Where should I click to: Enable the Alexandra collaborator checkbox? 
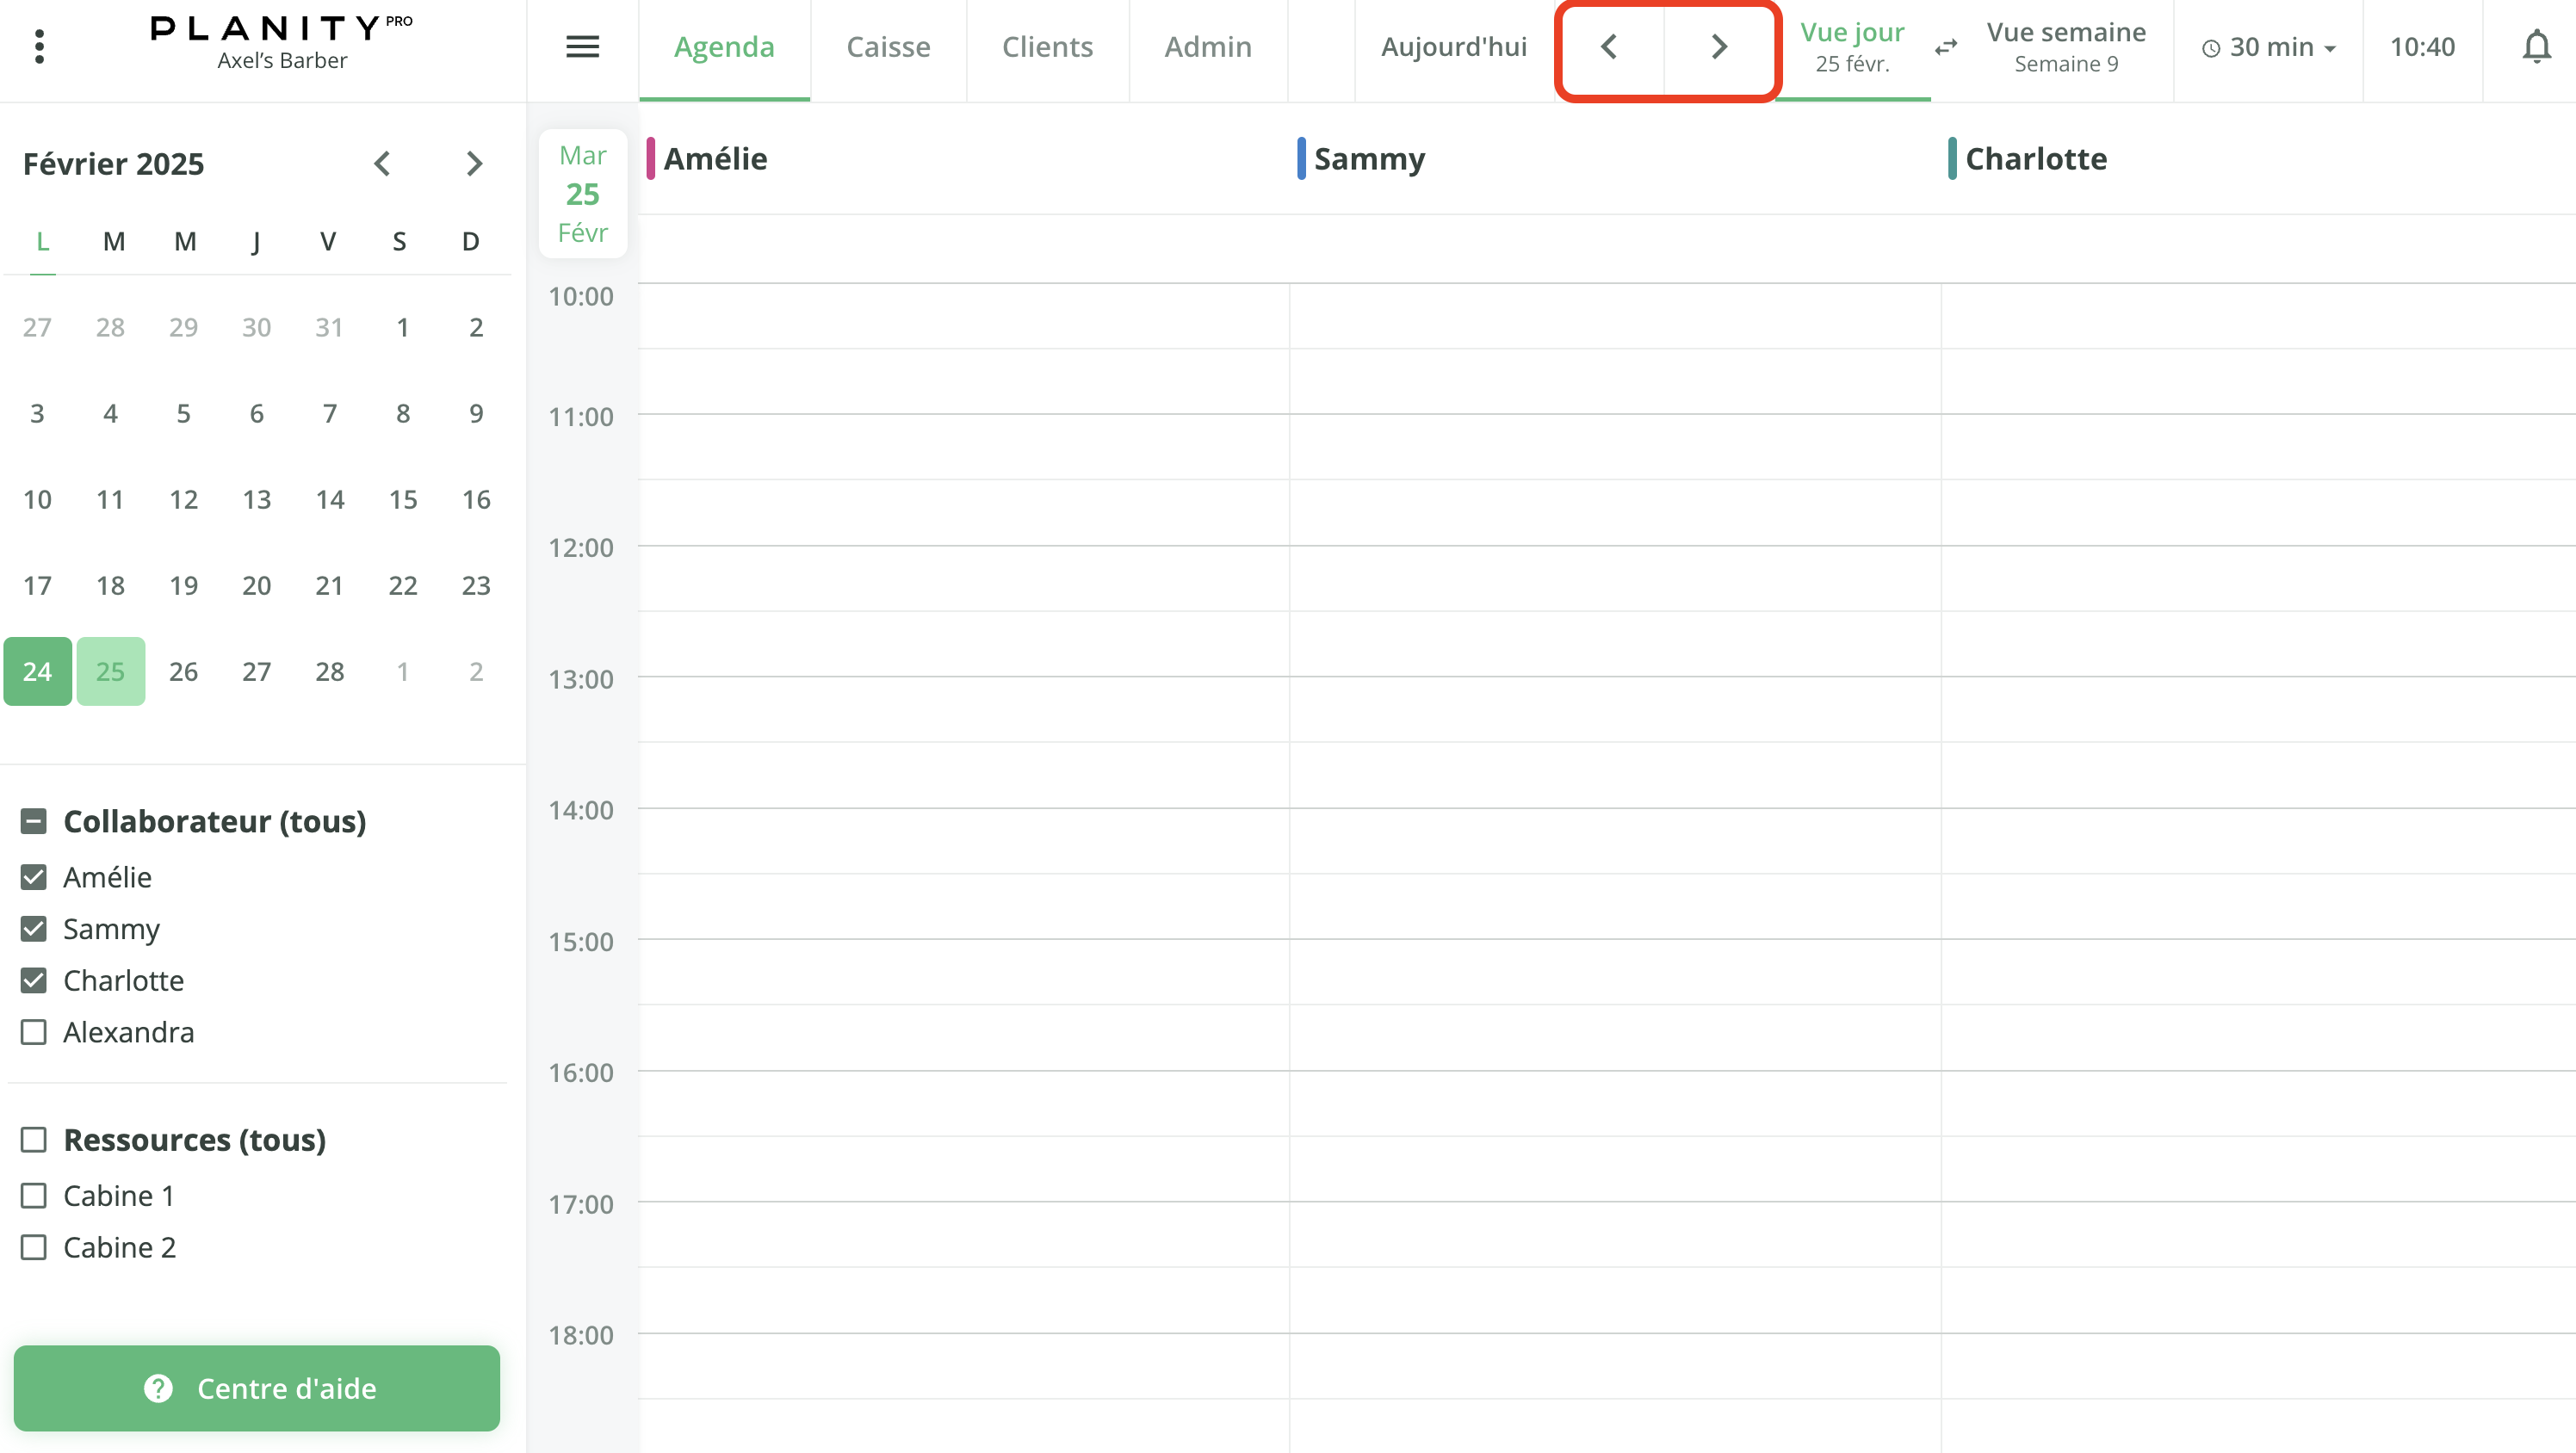(34, 1032)
